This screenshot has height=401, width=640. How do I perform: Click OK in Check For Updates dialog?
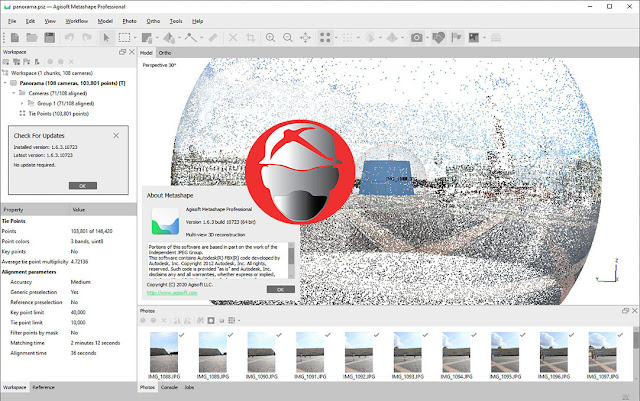(x=83, y=186)
